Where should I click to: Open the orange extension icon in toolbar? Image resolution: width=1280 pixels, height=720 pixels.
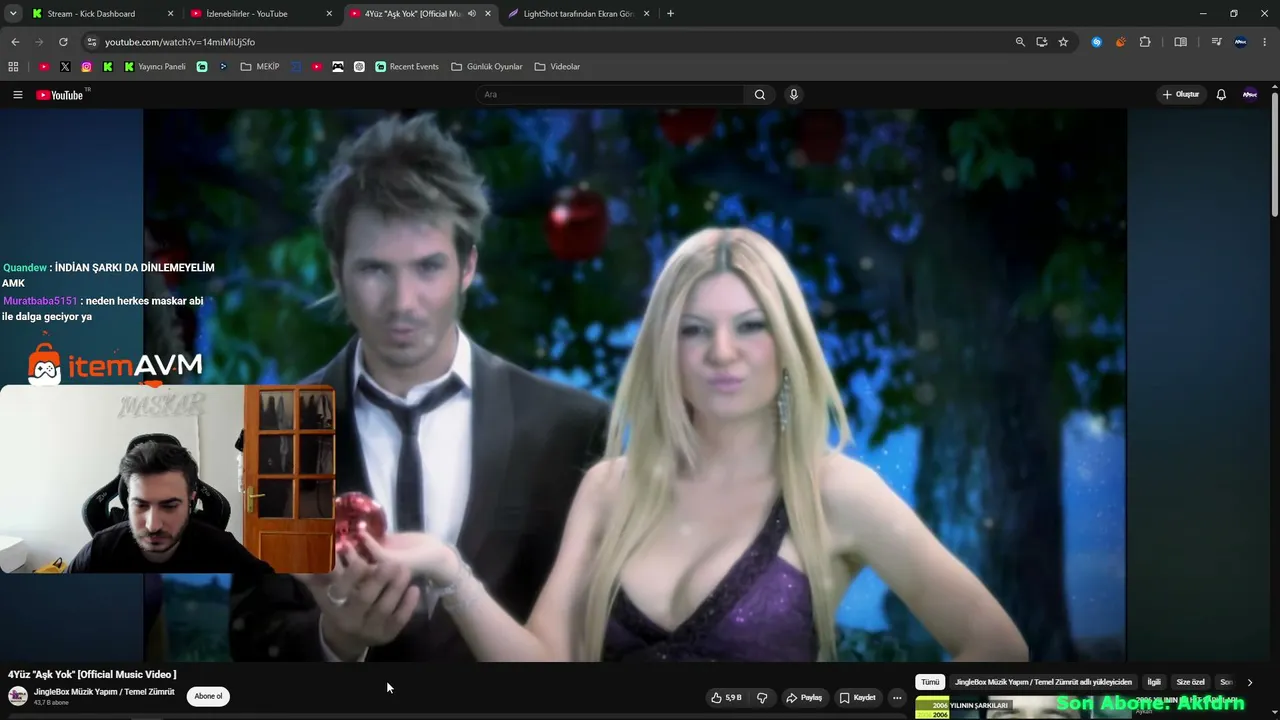pos(1120,42)
